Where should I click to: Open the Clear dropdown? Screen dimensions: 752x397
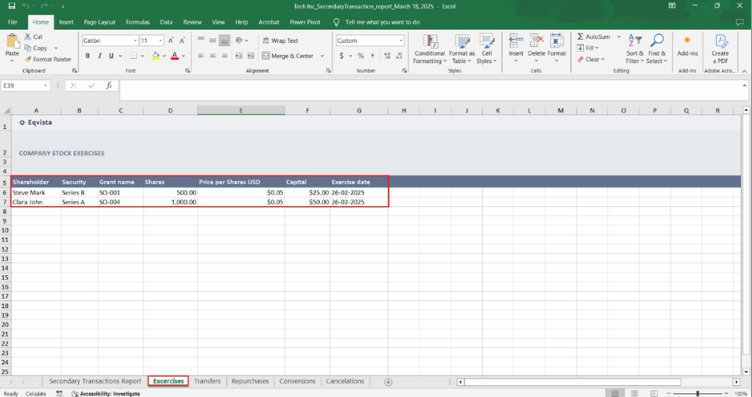point(591,59)
